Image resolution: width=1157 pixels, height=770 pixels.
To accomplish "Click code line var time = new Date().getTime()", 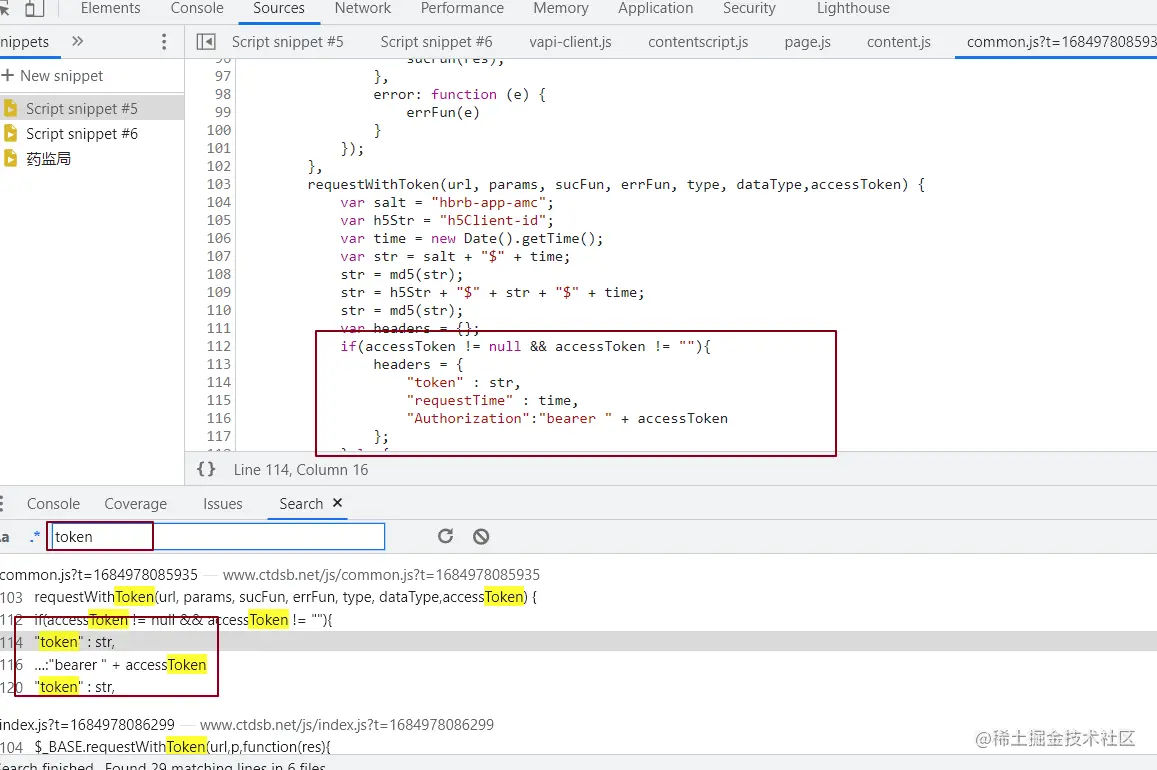I will (x=472, y=238).
